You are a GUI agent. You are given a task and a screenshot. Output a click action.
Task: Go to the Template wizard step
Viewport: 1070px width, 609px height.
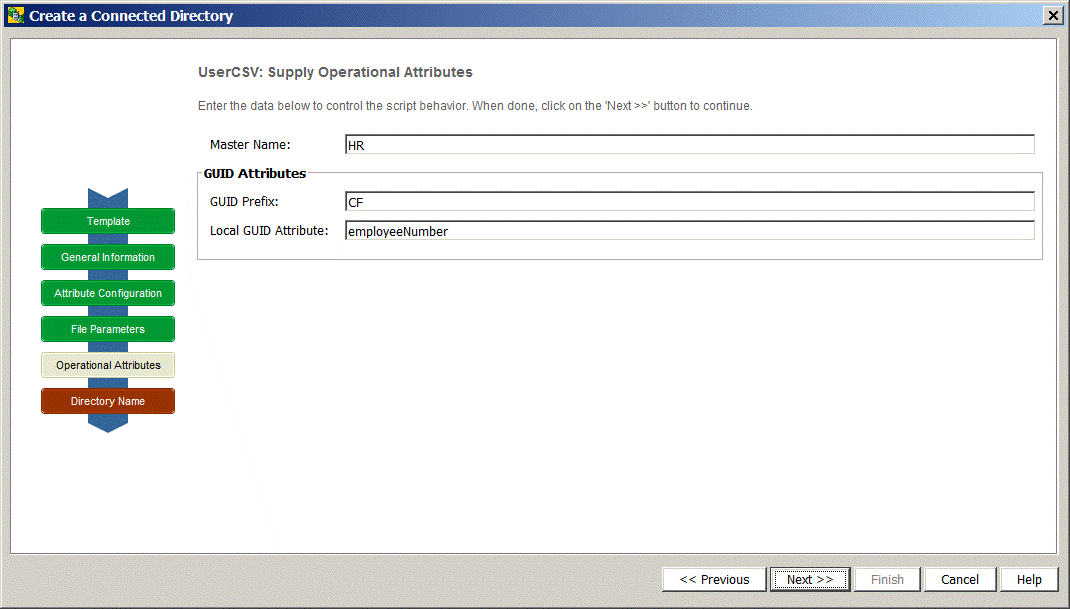(108, 221)
